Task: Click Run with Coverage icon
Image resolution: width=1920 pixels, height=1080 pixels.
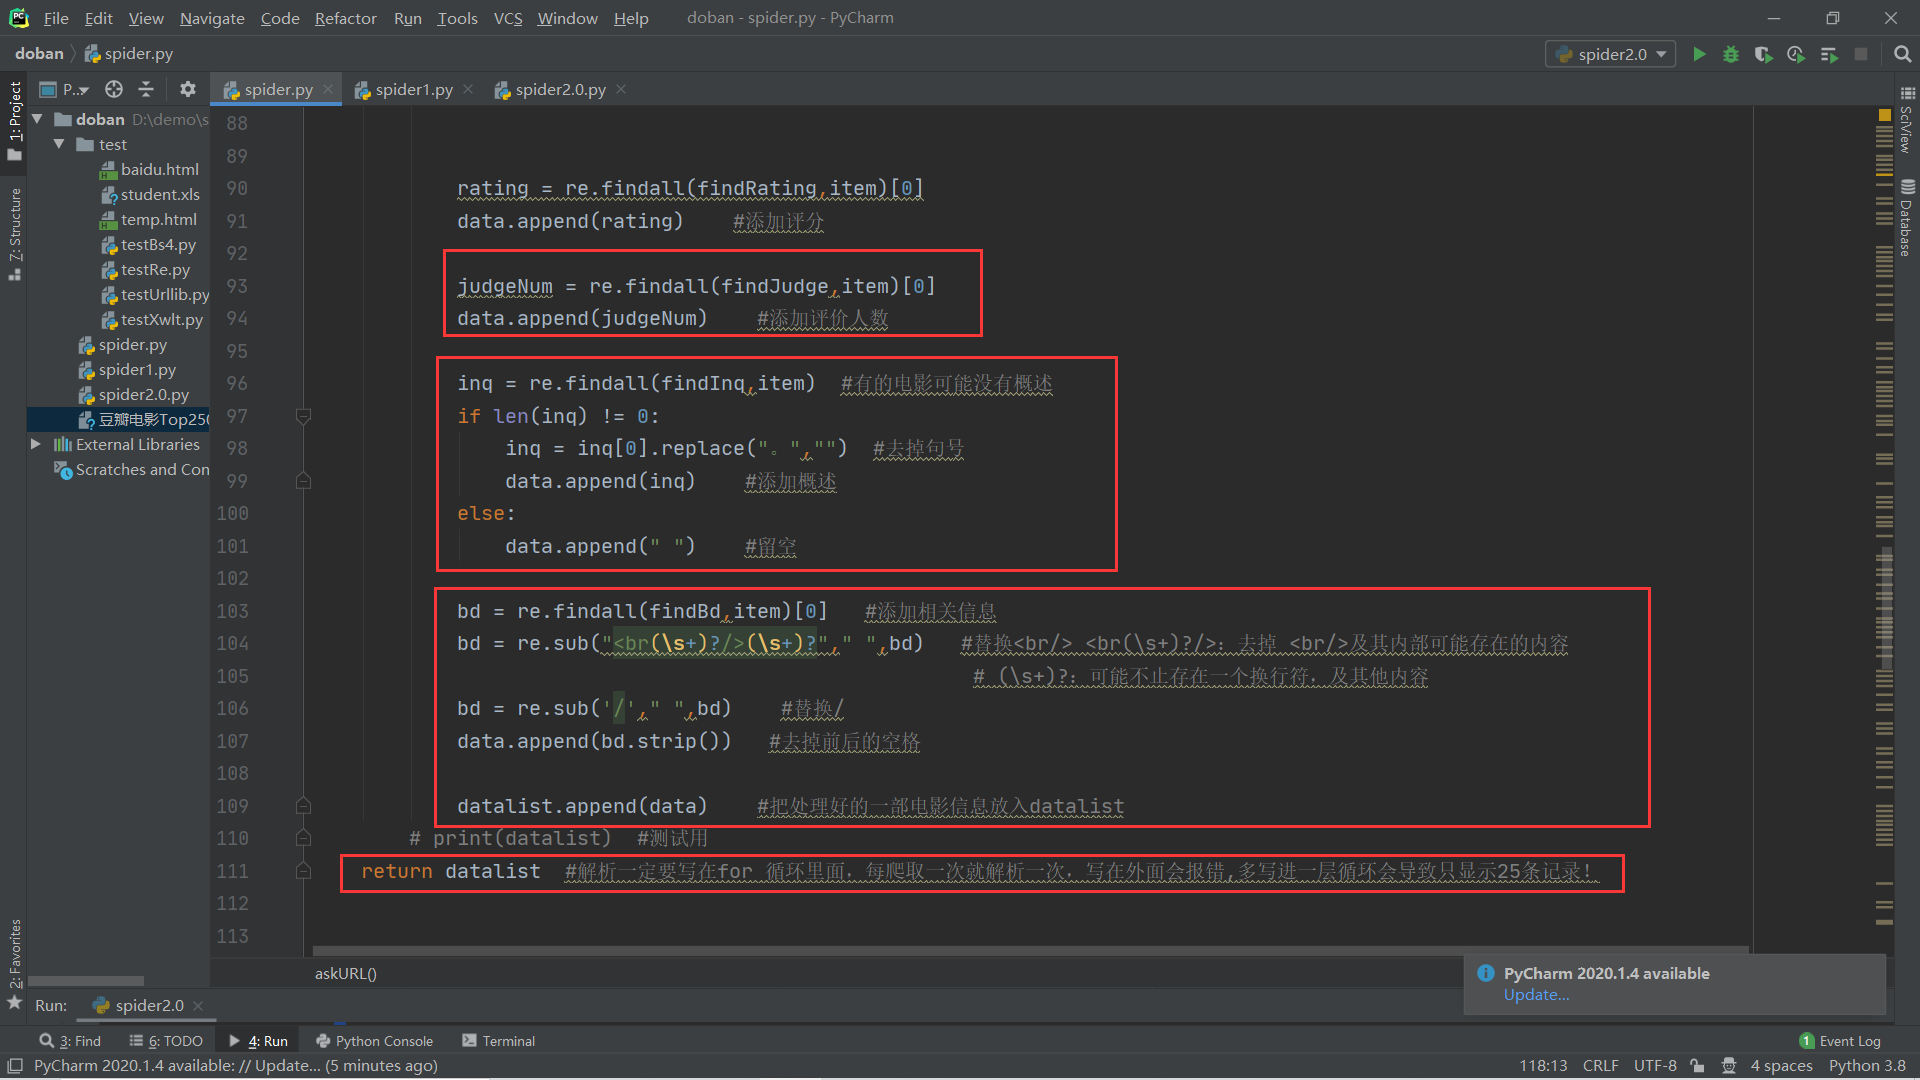Action: (x=1763, y=54)
